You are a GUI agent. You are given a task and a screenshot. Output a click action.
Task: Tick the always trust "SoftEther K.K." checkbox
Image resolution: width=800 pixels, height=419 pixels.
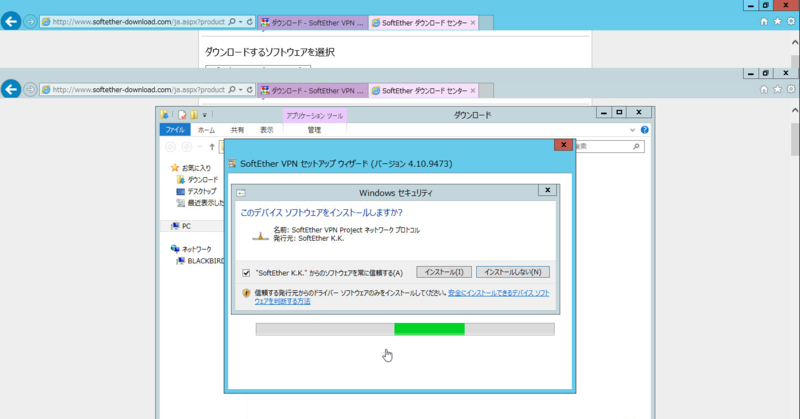tap(246, 273)
